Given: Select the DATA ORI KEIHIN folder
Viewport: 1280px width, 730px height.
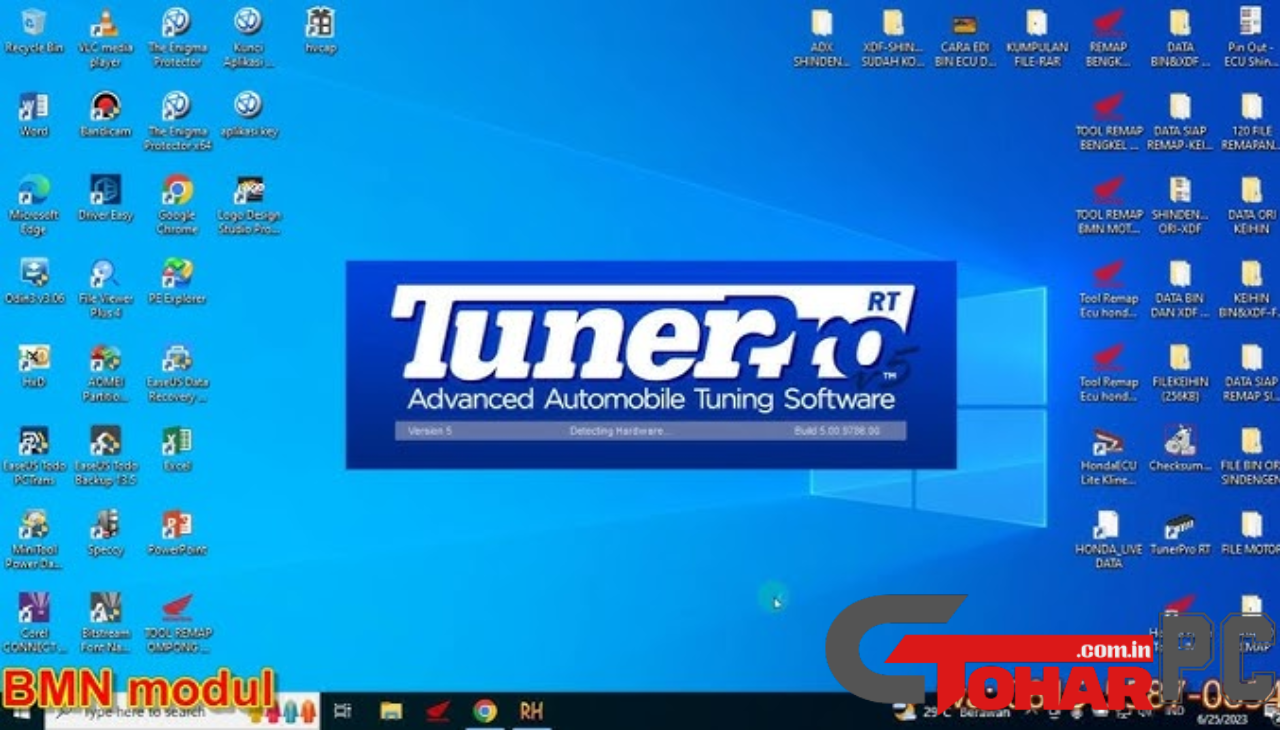Looking at the screenshot, I should tap(1251, 205).
